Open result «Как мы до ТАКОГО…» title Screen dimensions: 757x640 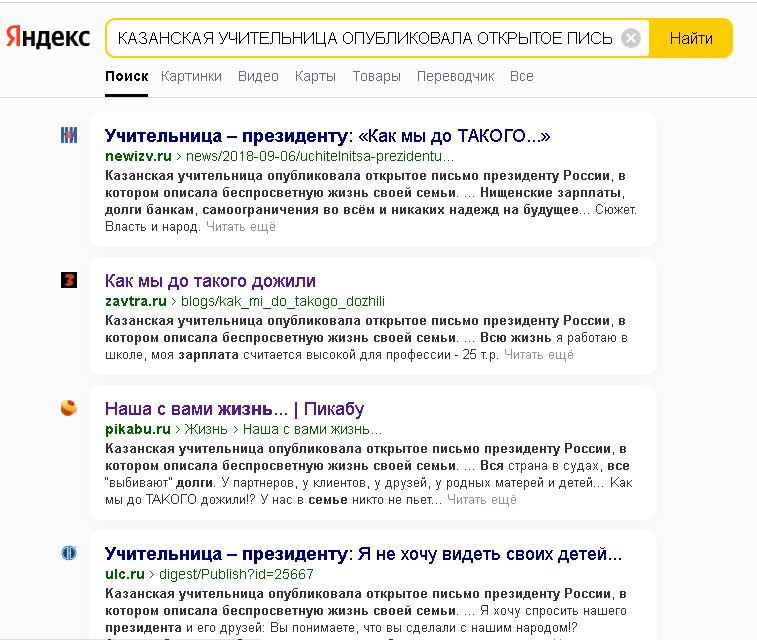coord(327,136)
